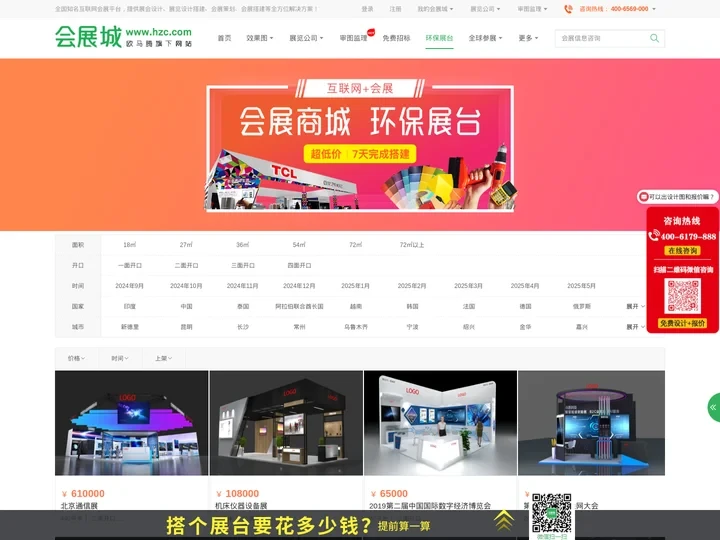This screenshot has height=540, width=720.
Task: Sort listings by 价格
Action: click(x=76, y=358)
